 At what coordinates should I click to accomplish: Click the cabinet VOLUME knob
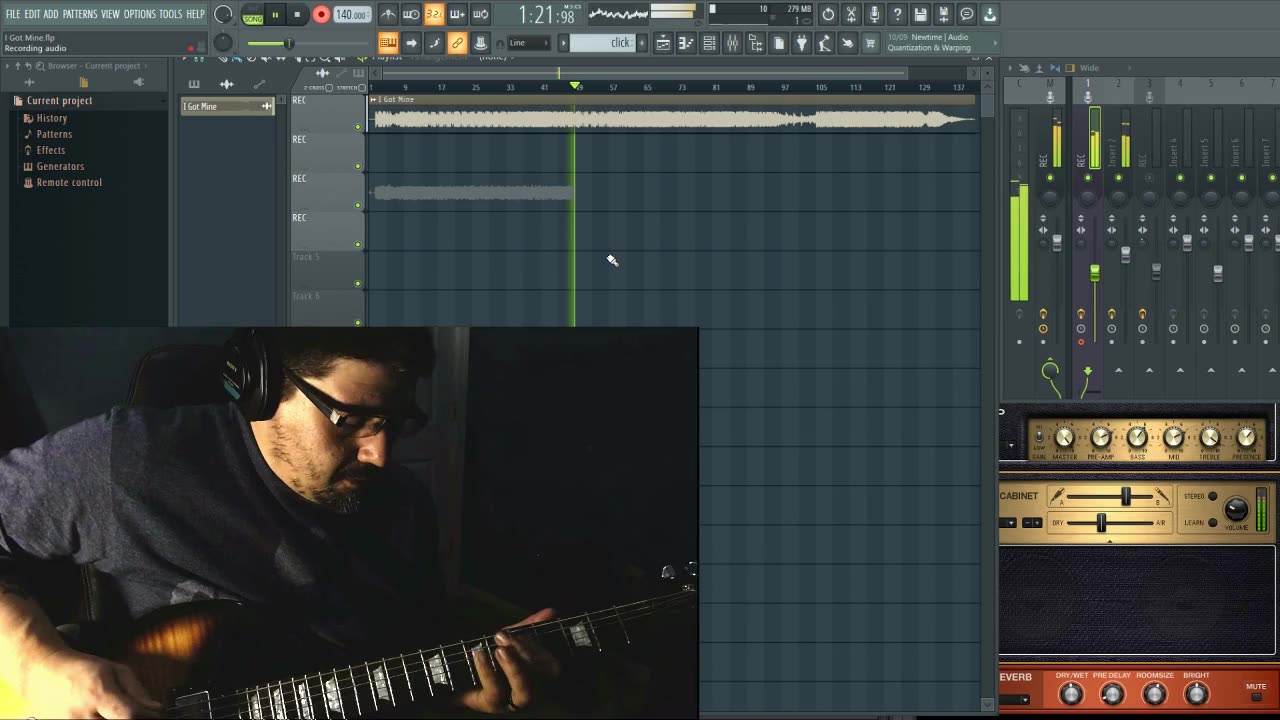tap(1237, 509)
